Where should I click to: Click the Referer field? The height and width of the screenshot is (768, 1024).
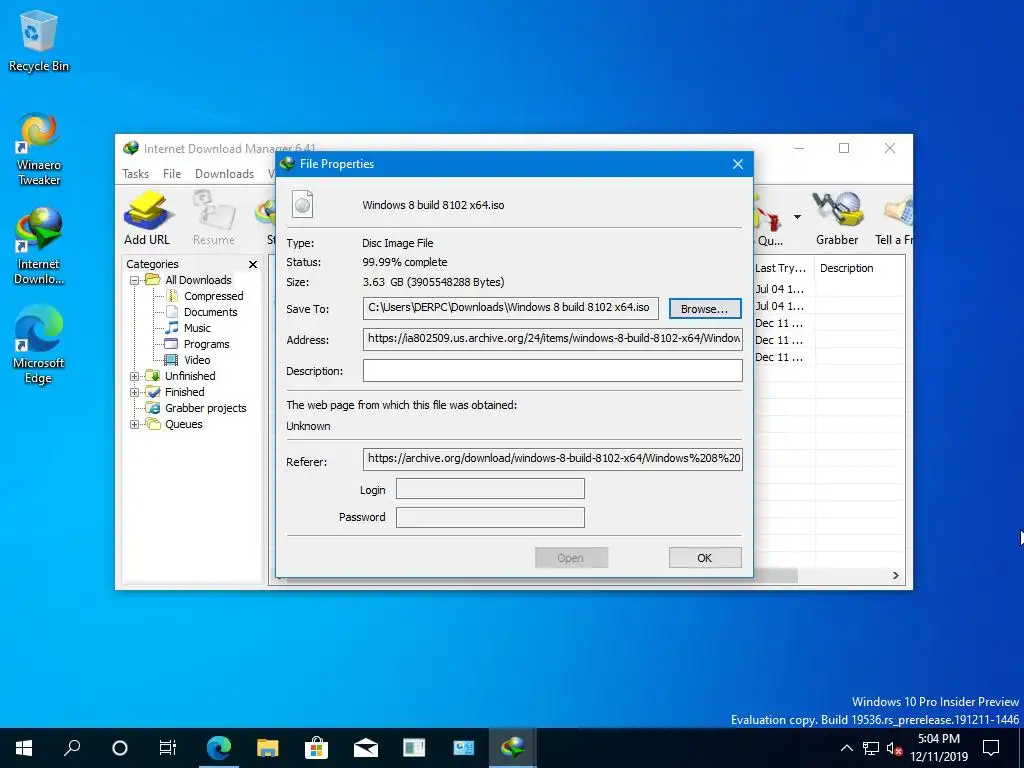point(552,459)
